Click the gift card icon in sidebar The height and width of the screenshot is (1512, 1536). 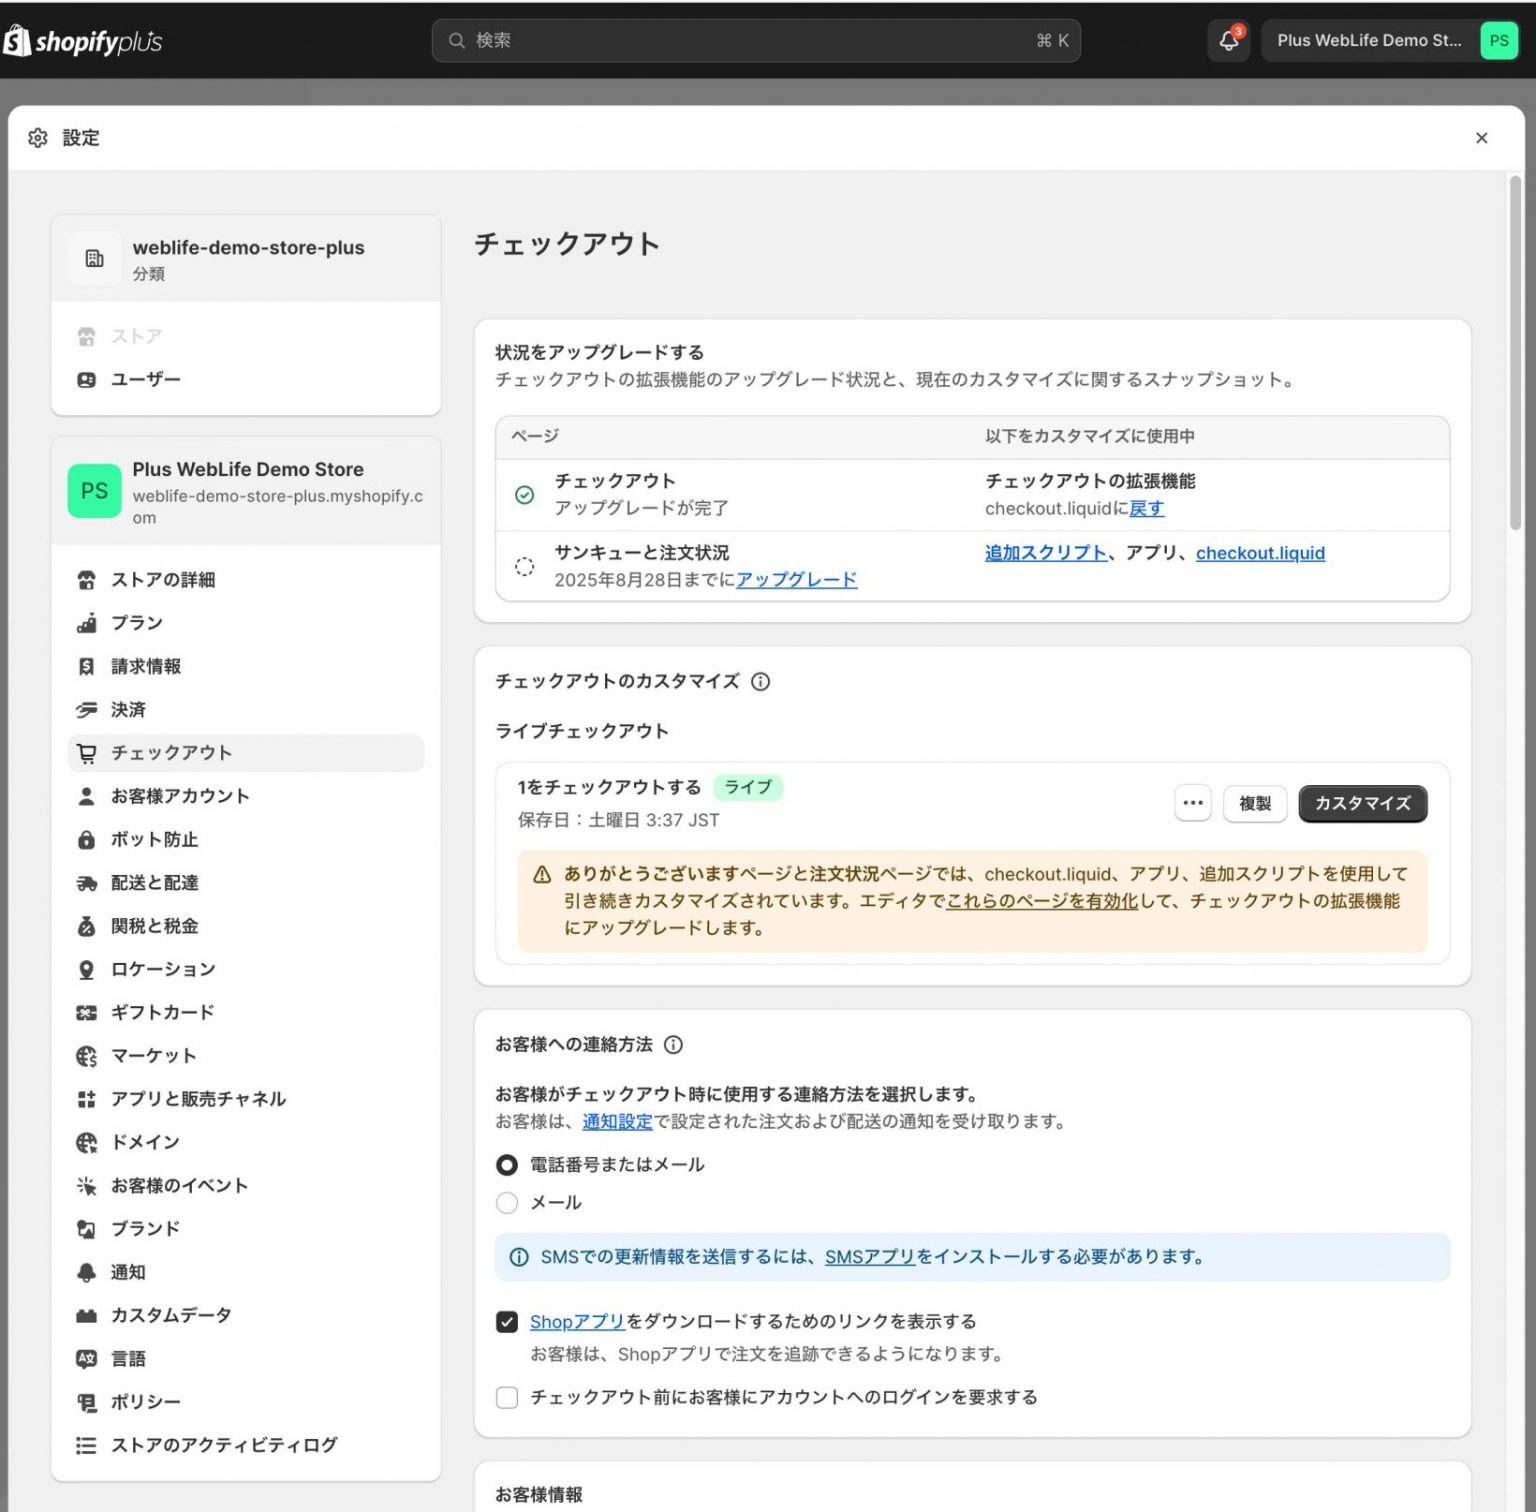tap(87, 1012)
